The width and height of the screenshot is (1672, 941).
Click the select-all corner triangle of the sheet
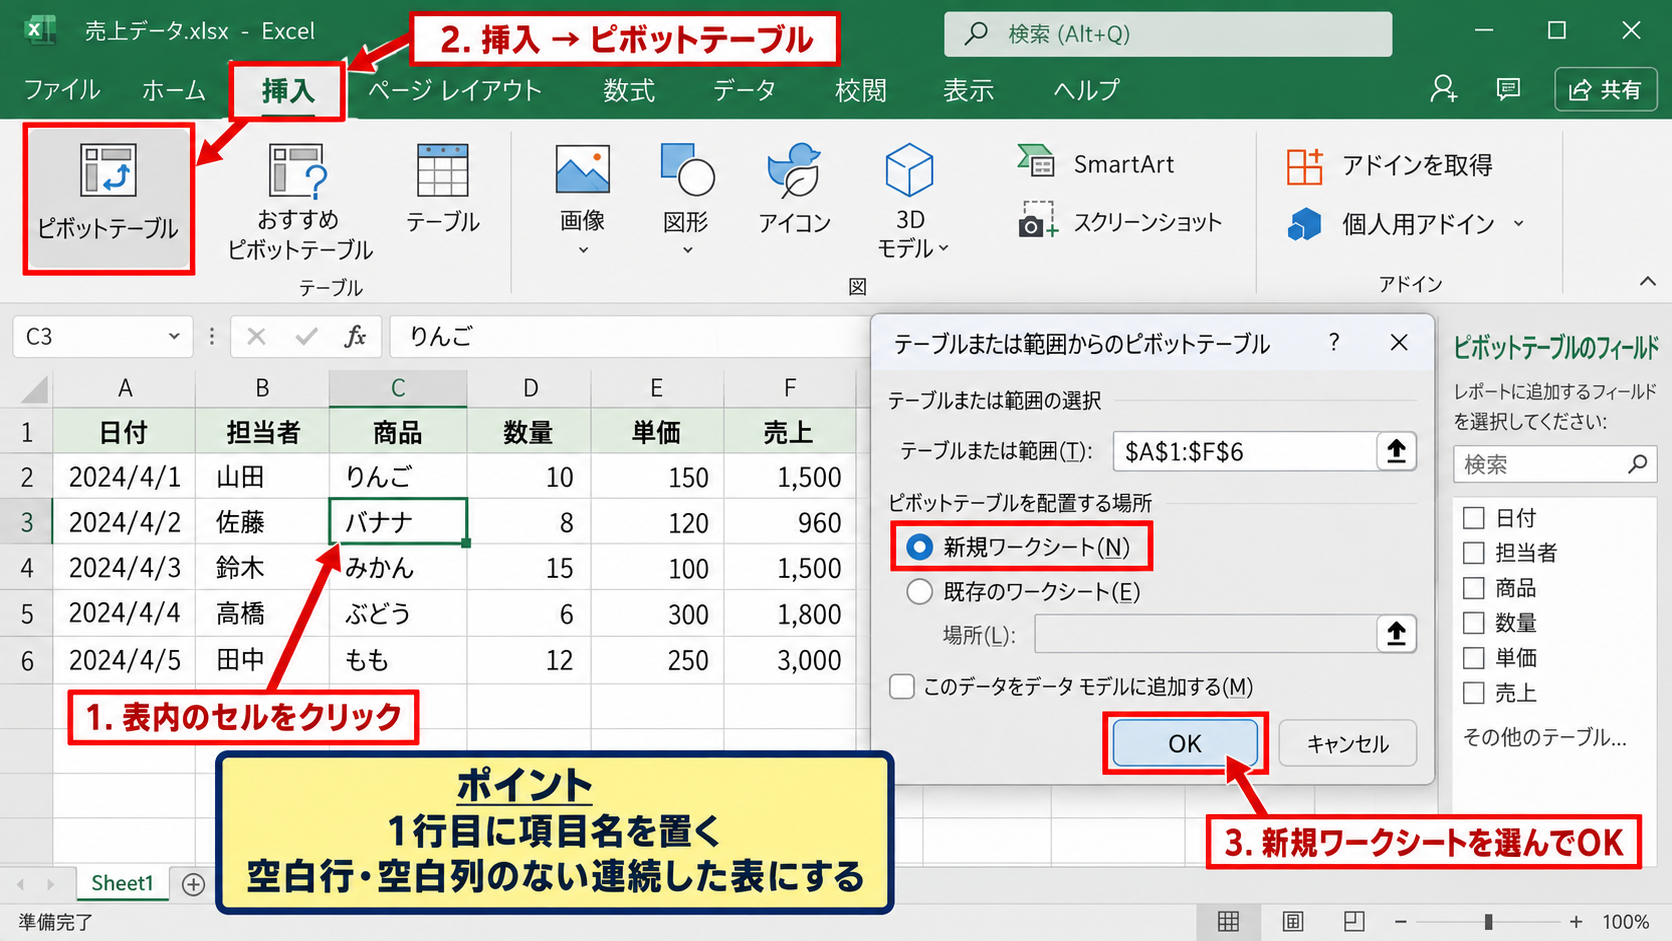click(x=34, y=388)
